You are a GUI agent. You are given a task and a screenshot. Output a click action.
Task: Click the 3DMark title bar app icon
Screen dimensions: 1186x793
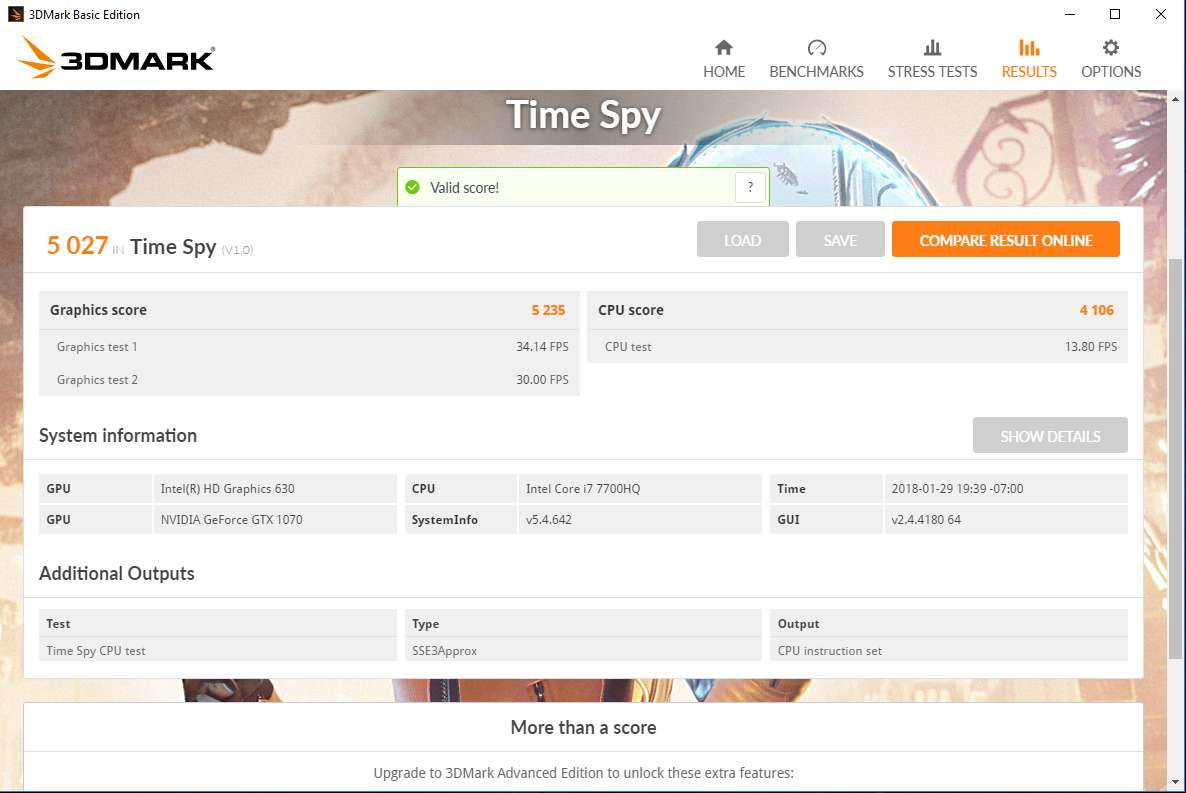(15, 15)
